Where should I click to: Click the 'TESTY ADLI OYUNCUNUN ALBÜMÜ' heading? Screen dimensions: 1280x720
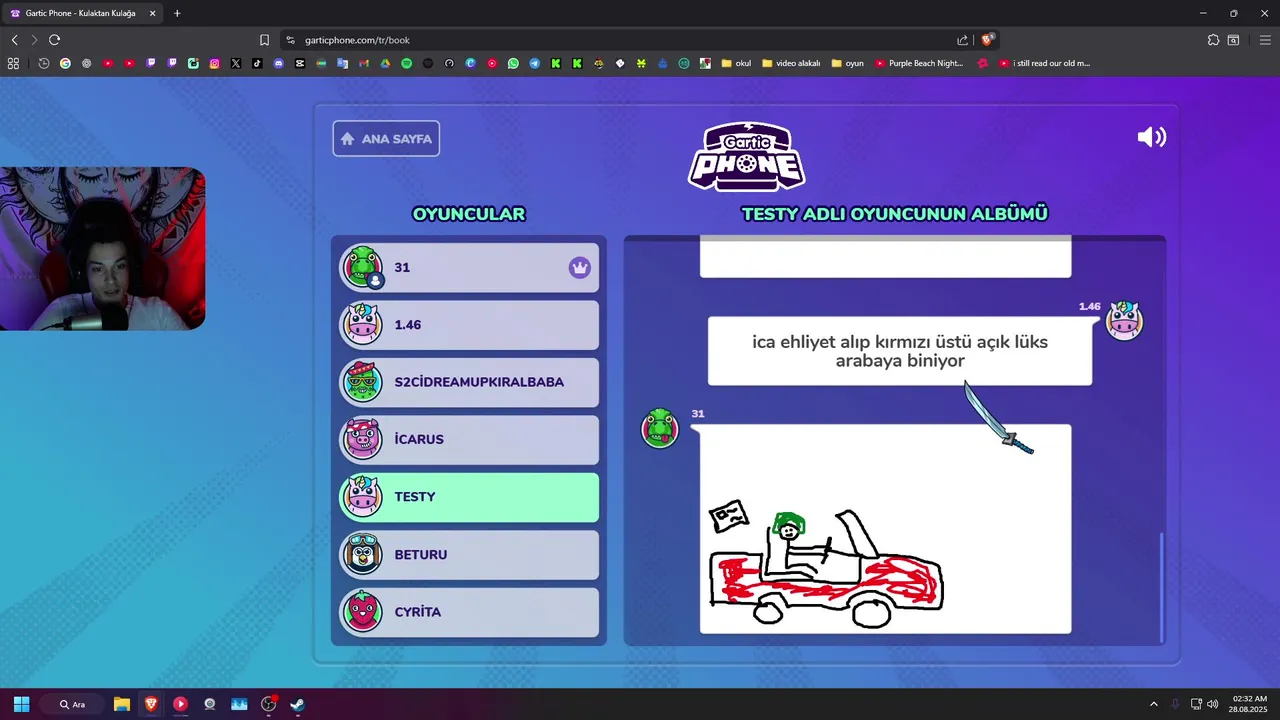click(894, 214)
